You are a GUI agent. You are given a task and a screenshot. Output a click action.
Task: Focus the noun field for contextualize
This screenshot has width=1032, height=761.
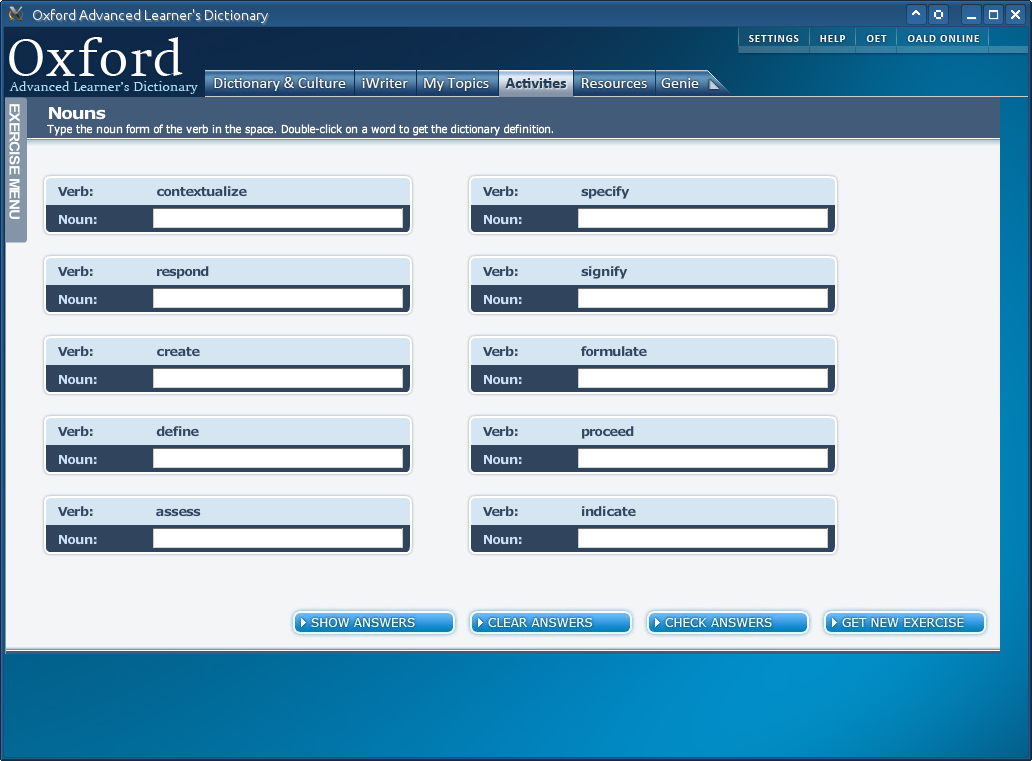tap(278, 219)
